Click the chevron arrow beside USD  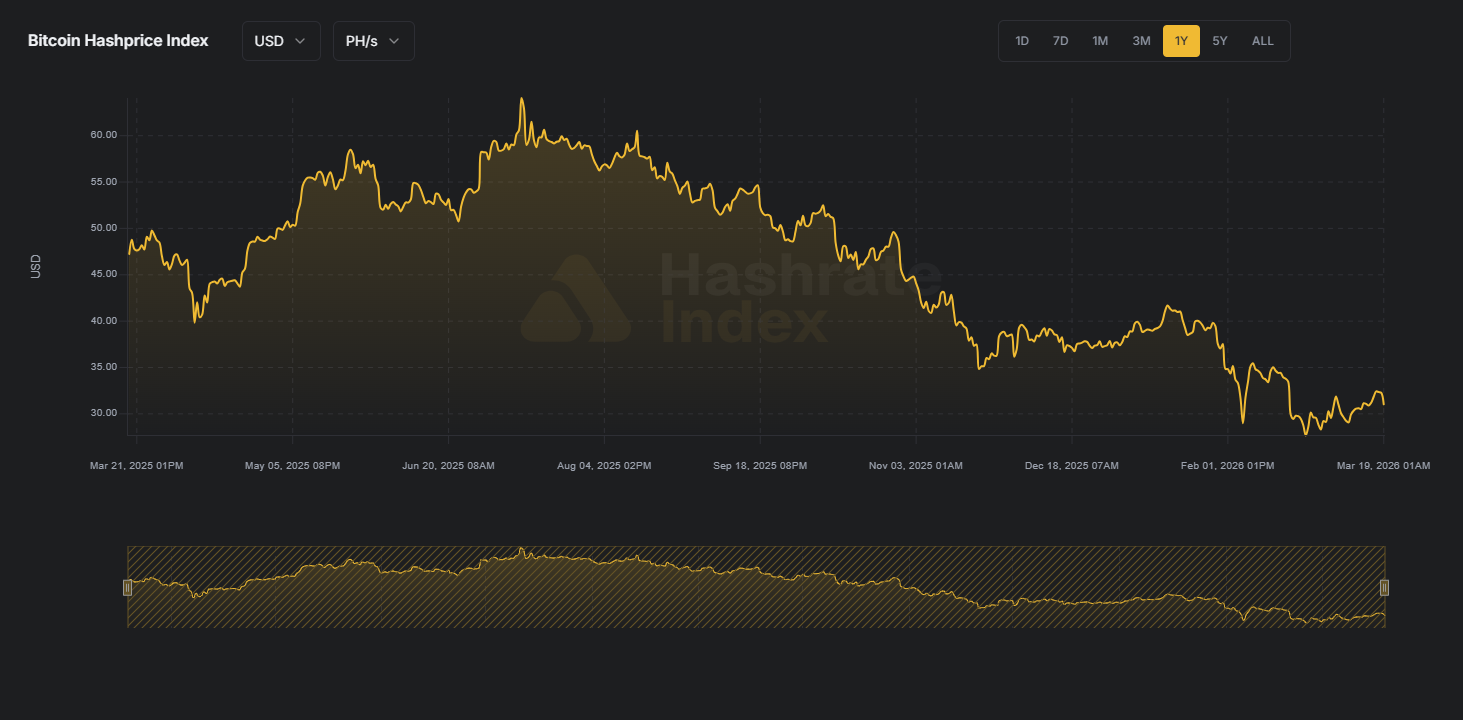click(x=300, y=41)
